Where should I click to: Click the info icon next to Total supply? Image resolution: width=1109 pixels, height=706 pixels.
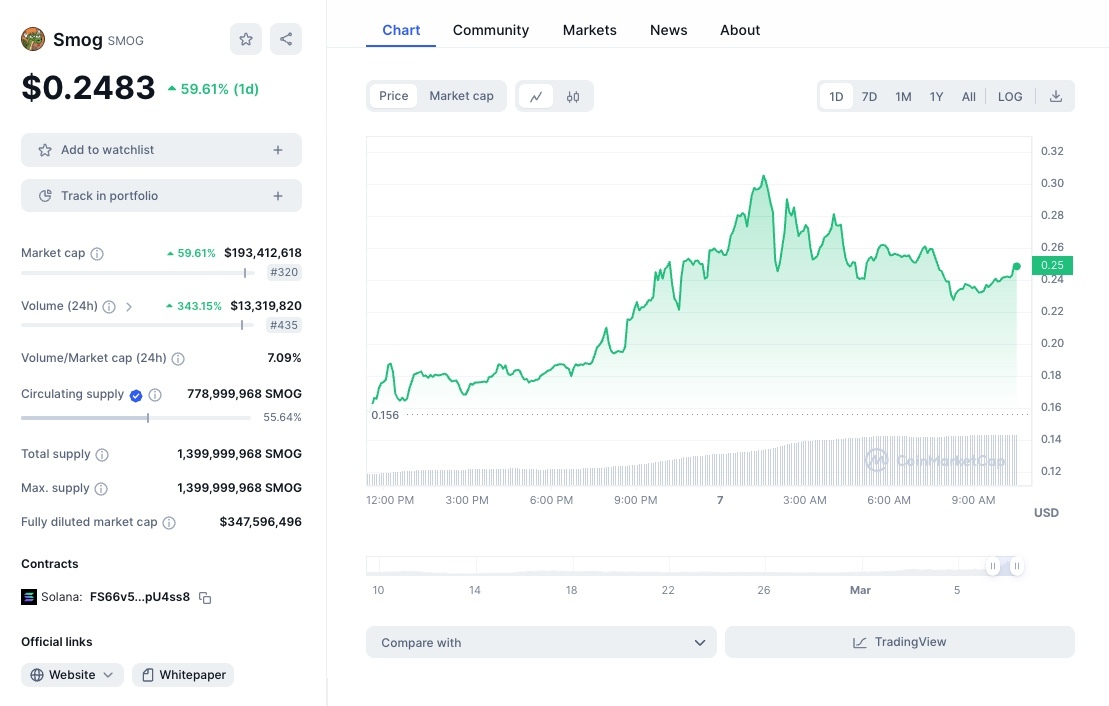pos(103,454)
